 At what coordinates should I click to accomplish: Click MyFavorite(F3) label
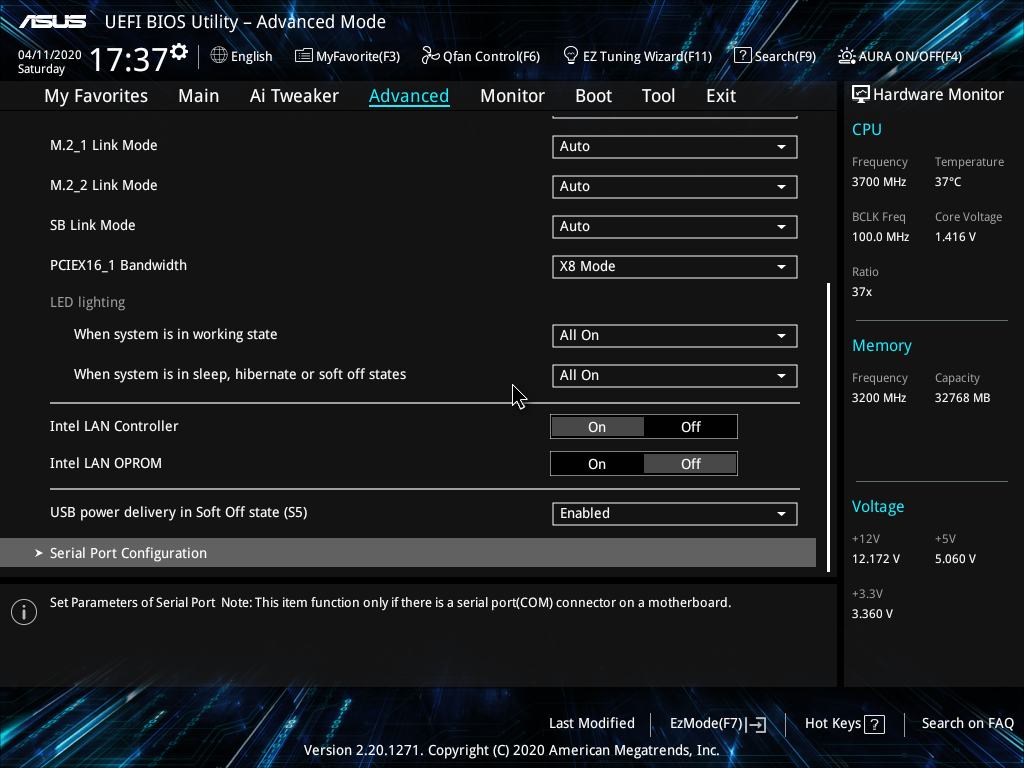click(358, 56)
